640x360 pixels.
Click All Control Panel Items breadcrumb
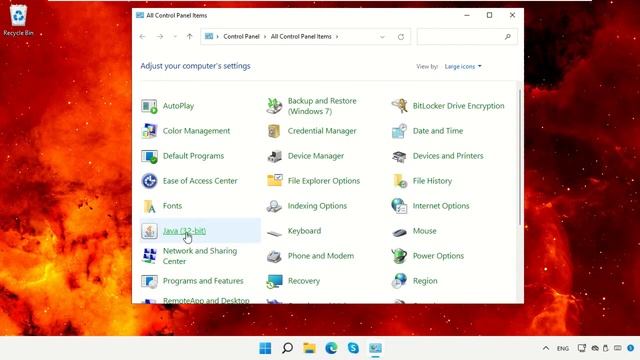coord(301,36)
